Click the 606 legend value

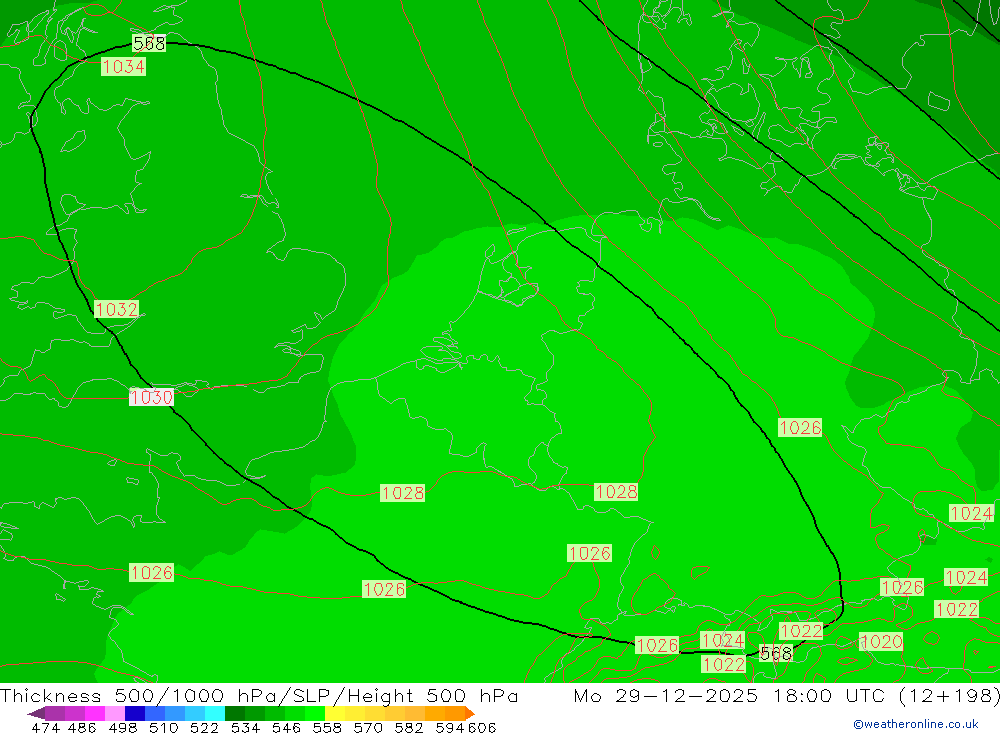[x=481, y=728]
